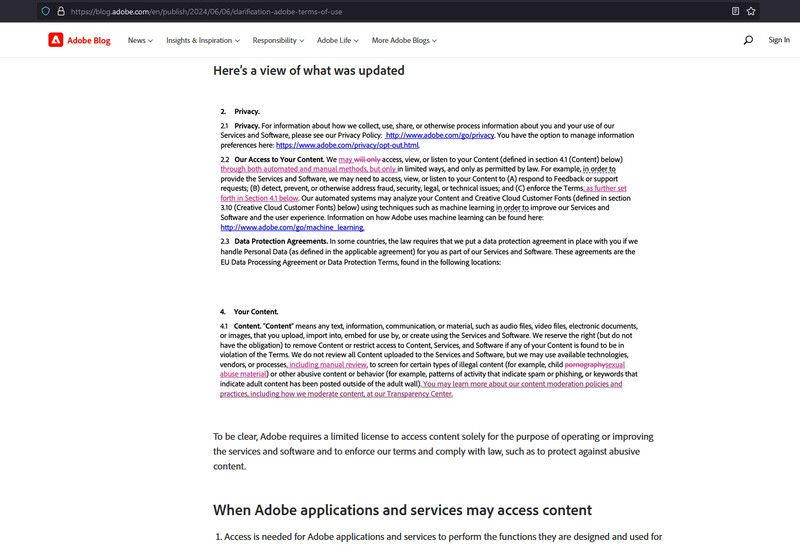Open the machine_learning link
This screenshot has width=800, height=546.
coord(292,227)
